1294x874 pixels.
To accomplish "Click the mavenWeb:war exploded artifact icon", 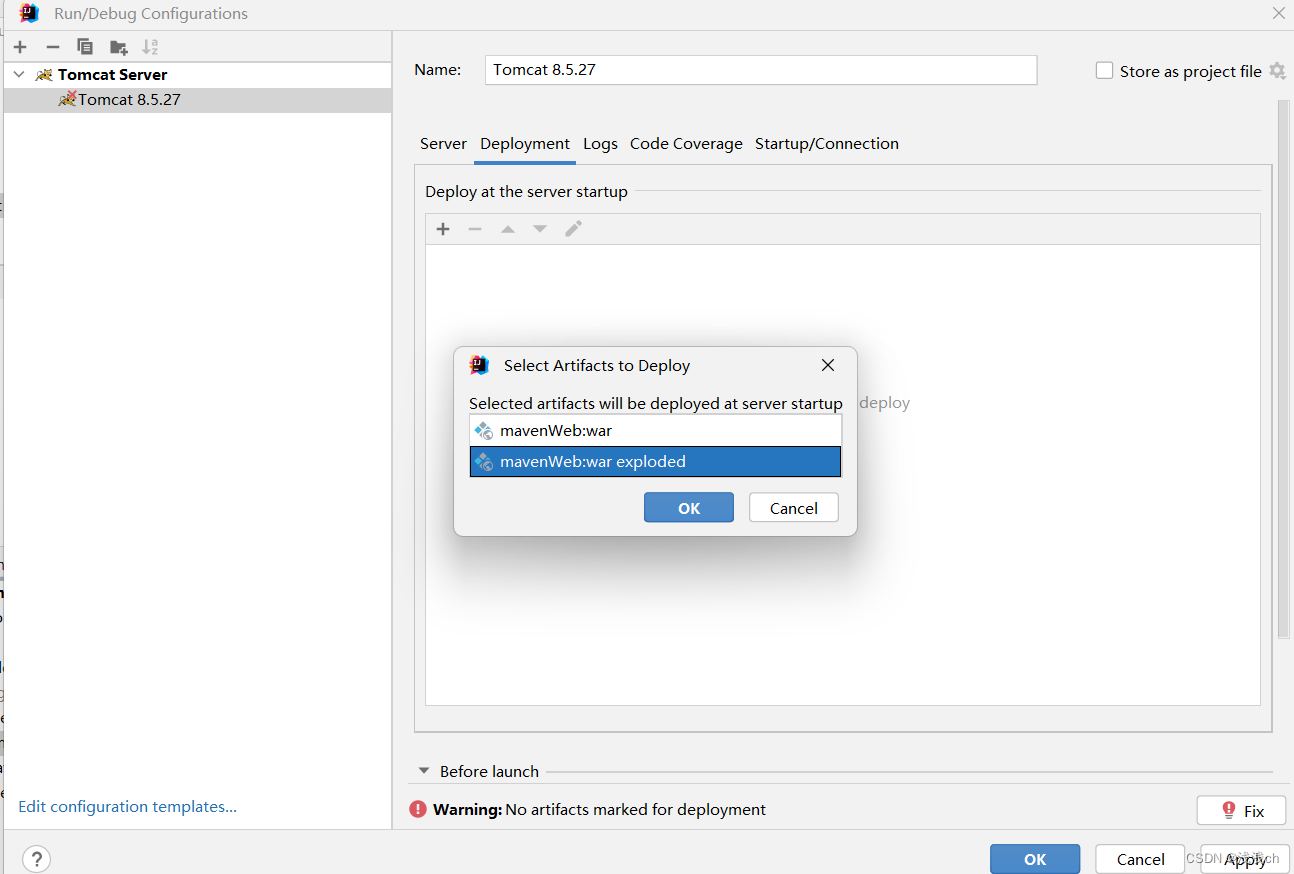I will click(484, 461).
